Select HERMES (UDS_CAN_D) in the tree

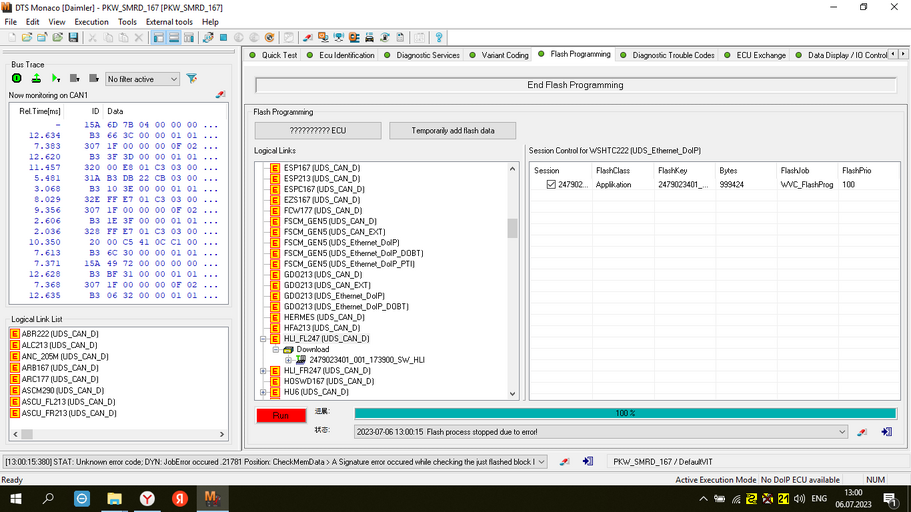tap(324, 317)
